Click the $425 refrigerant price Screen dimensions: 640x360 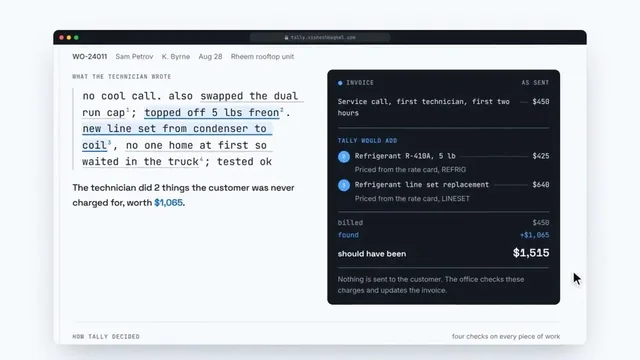541,156
